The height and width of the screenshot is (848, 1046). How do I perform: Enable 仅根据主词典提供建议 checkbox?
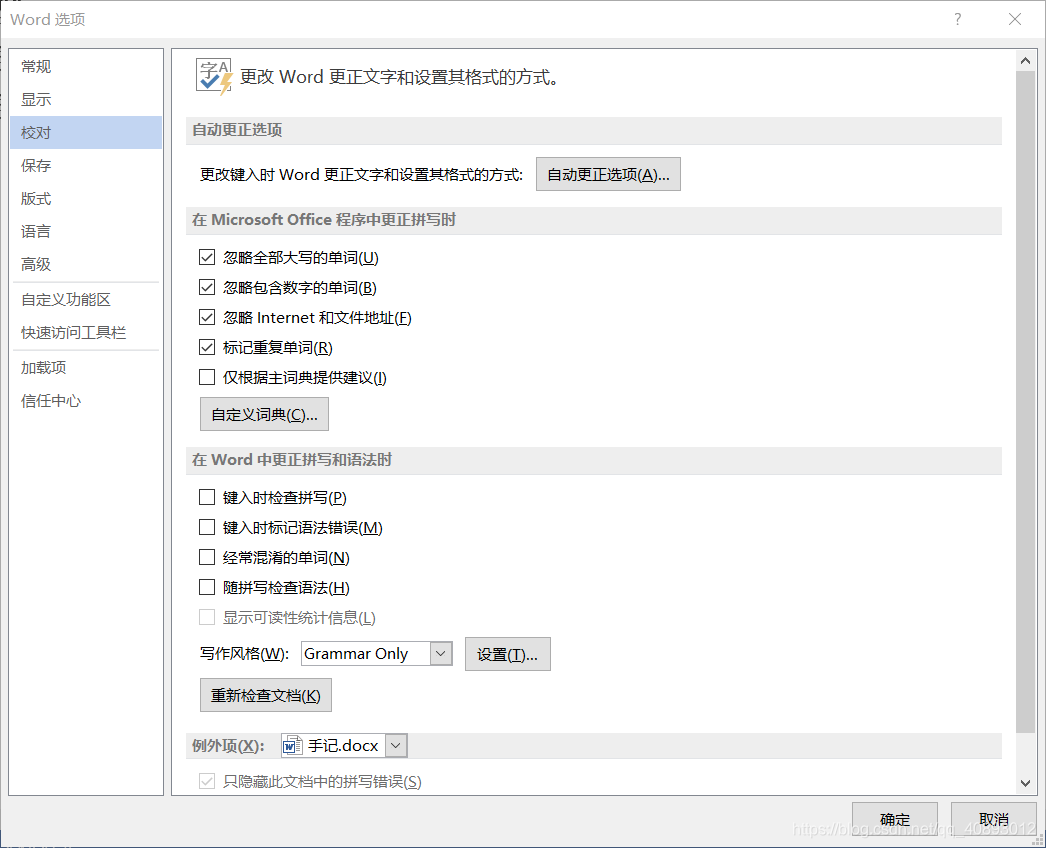coord(207,377)
